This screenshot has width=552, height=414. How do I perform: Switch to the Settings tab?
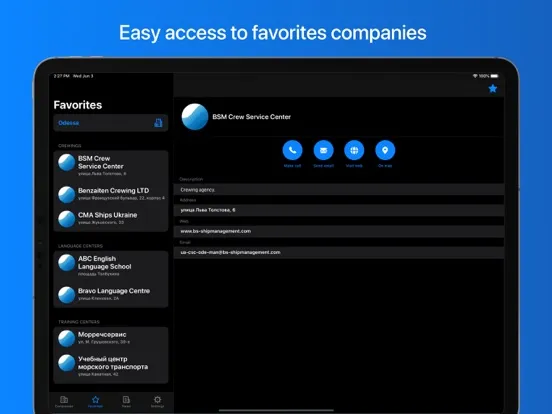(157, 401)
